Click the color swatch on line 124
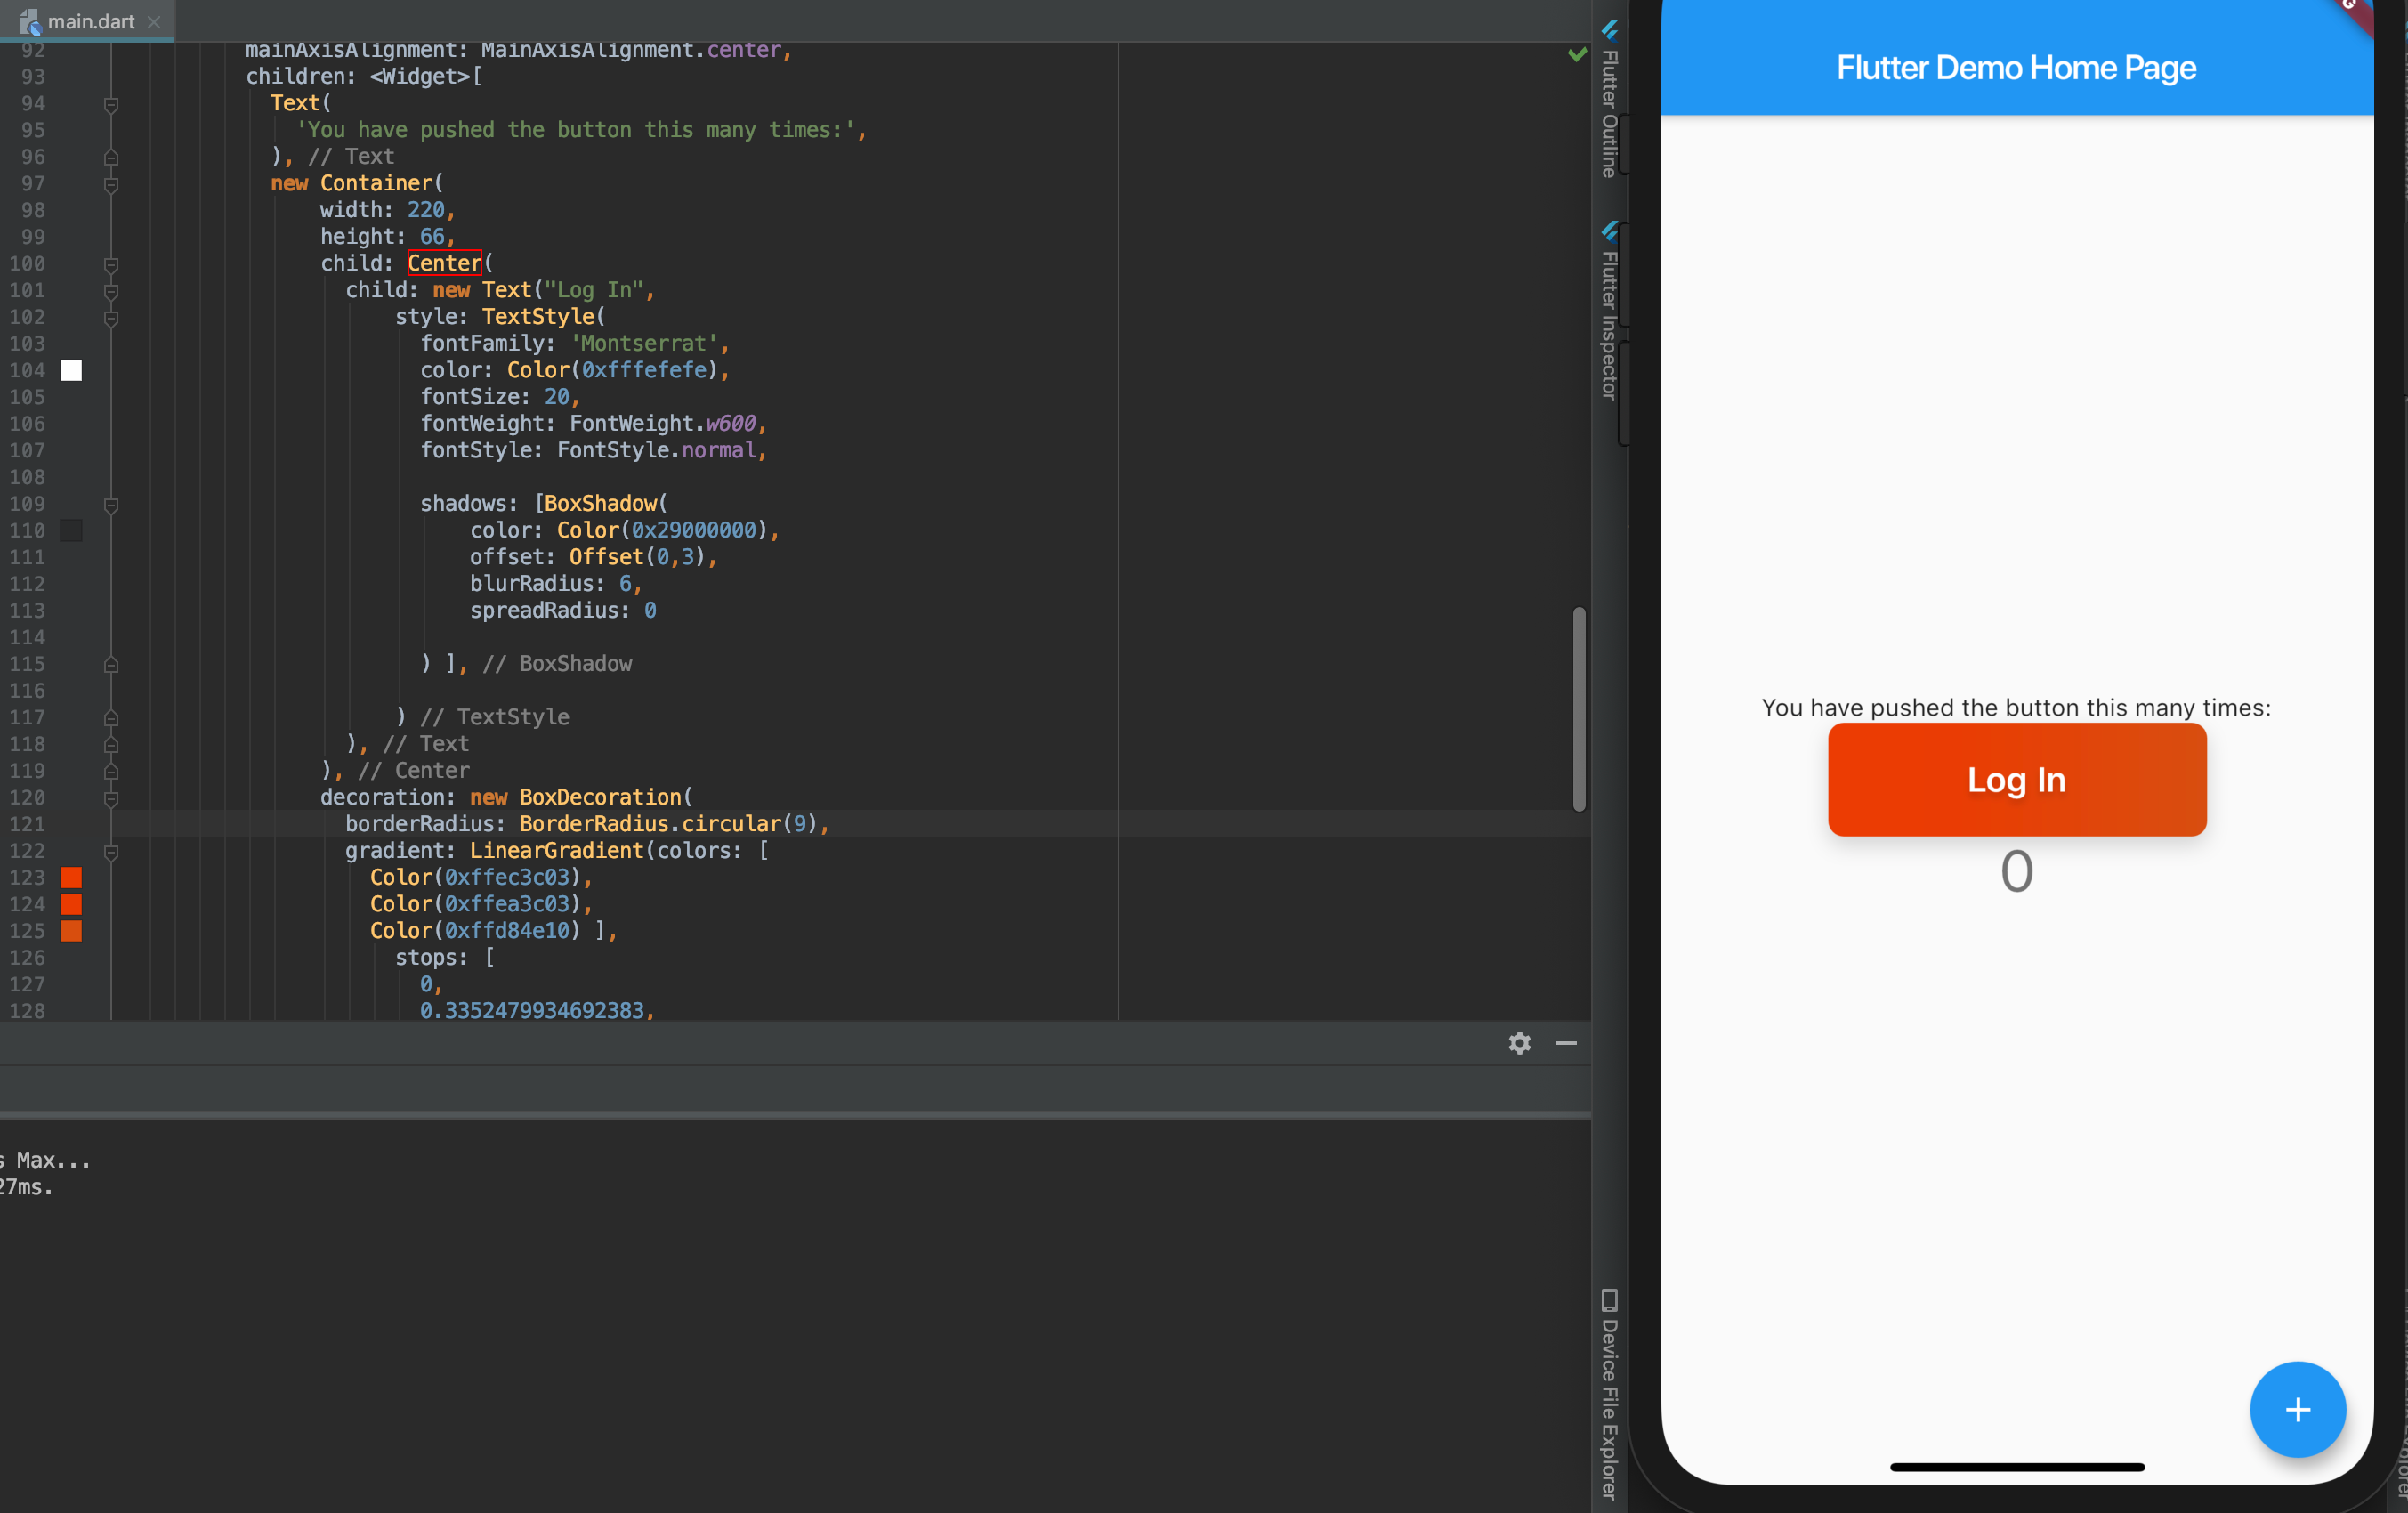 tap(71, 904)
